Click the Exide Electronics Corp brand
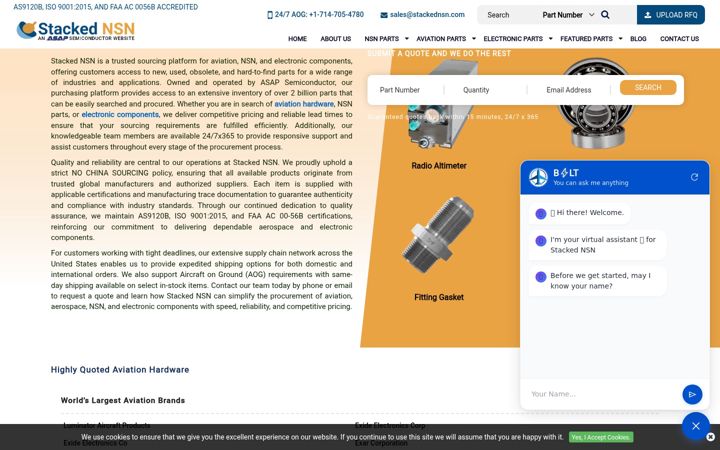Screen dimensions: 720x450 390,426
